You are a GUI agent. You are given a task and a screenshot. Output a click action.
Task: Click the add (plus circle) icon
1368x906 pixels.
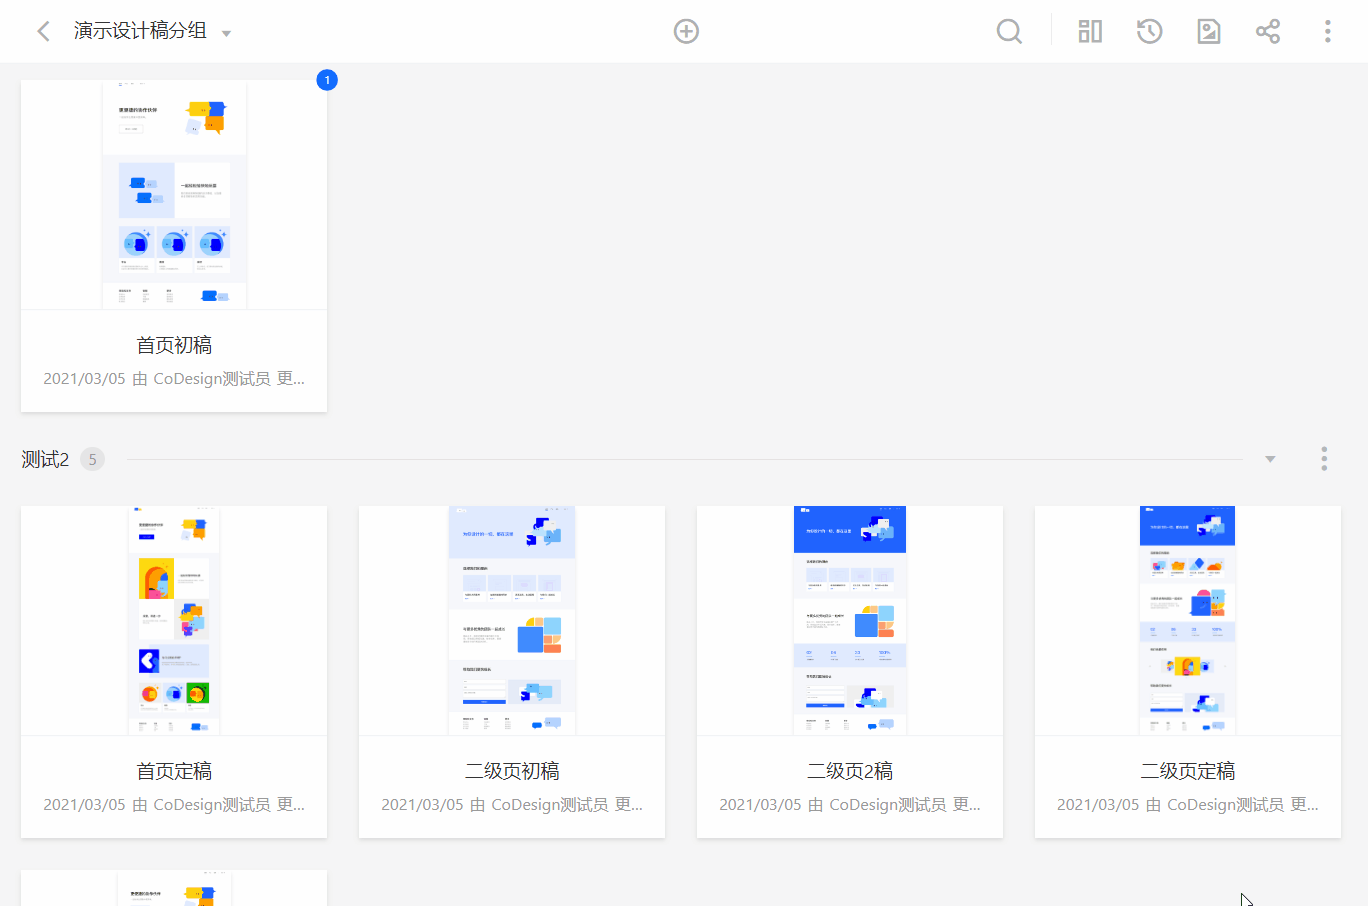pyautogui.click(x=686, y=31)
